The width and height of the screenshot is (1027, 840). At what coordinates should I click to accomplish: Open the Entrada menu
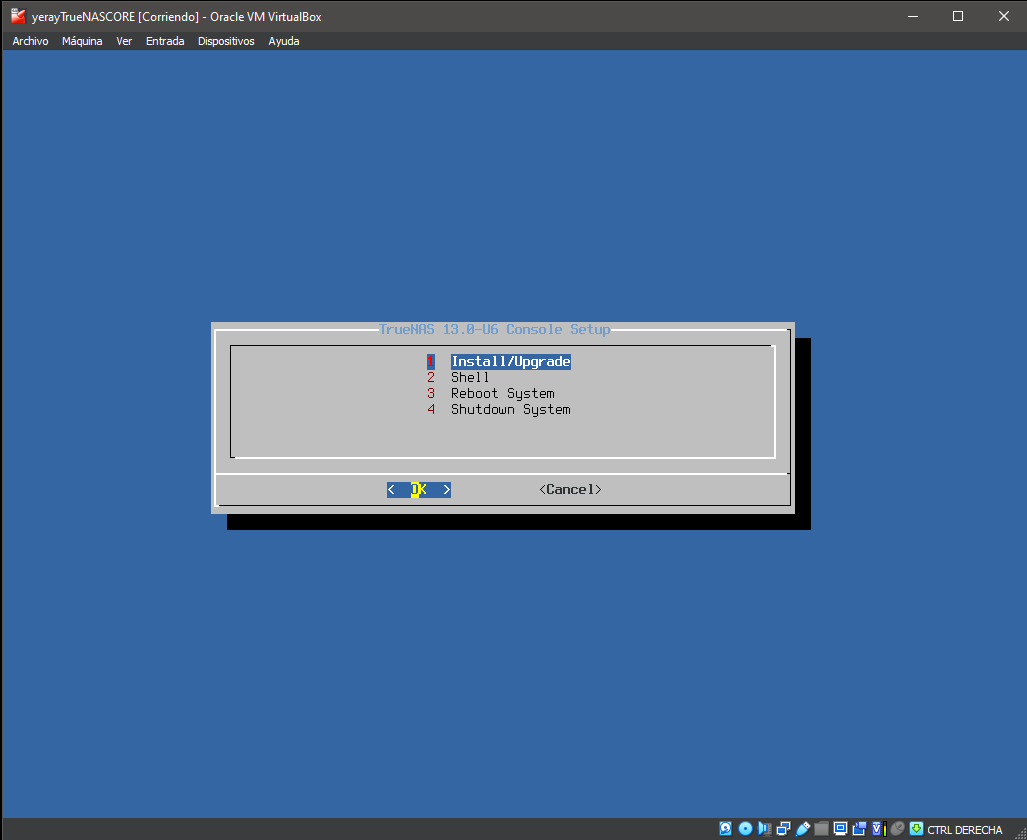[x=165, y=41]
